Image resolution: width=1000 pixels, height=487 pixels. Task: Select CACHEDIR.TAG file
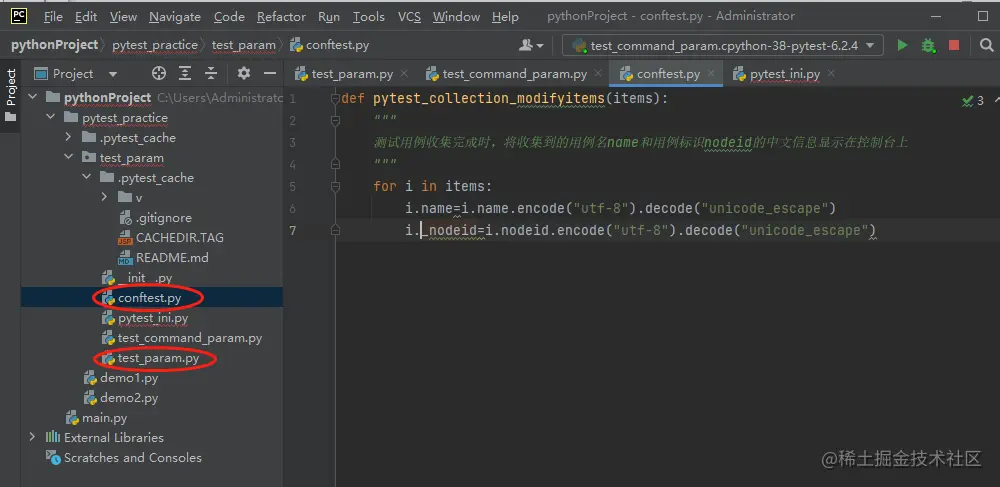170,238
